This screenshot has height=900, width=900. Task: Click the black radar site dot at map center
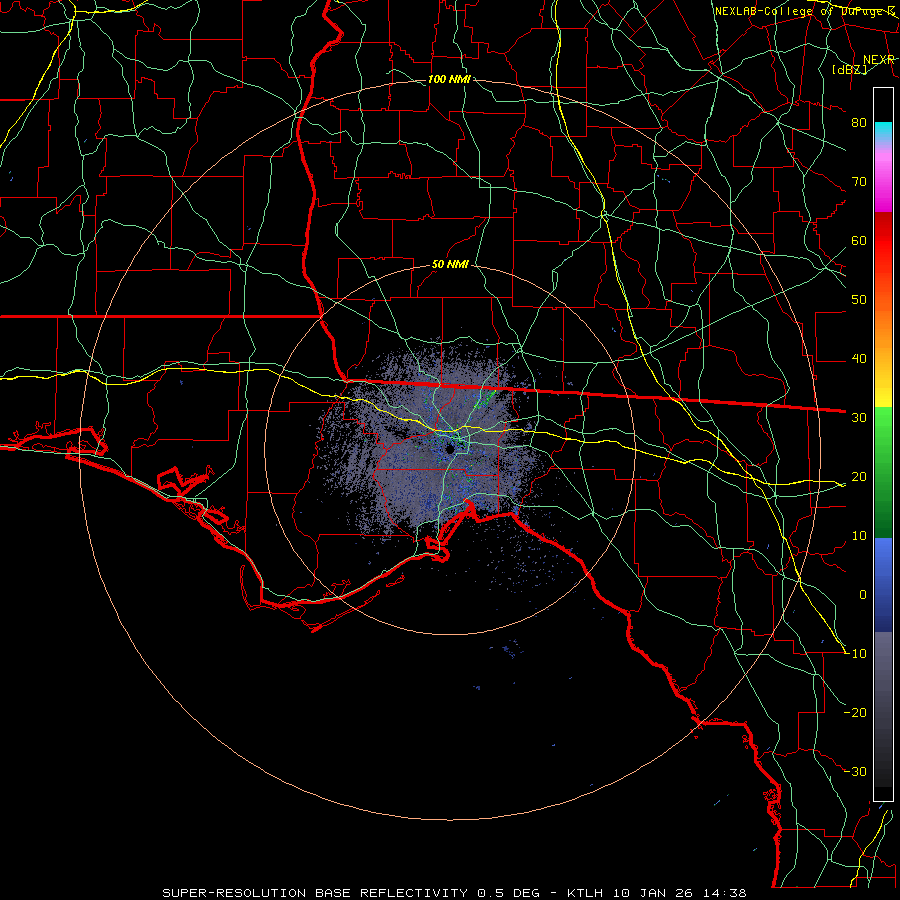(450, 449)
